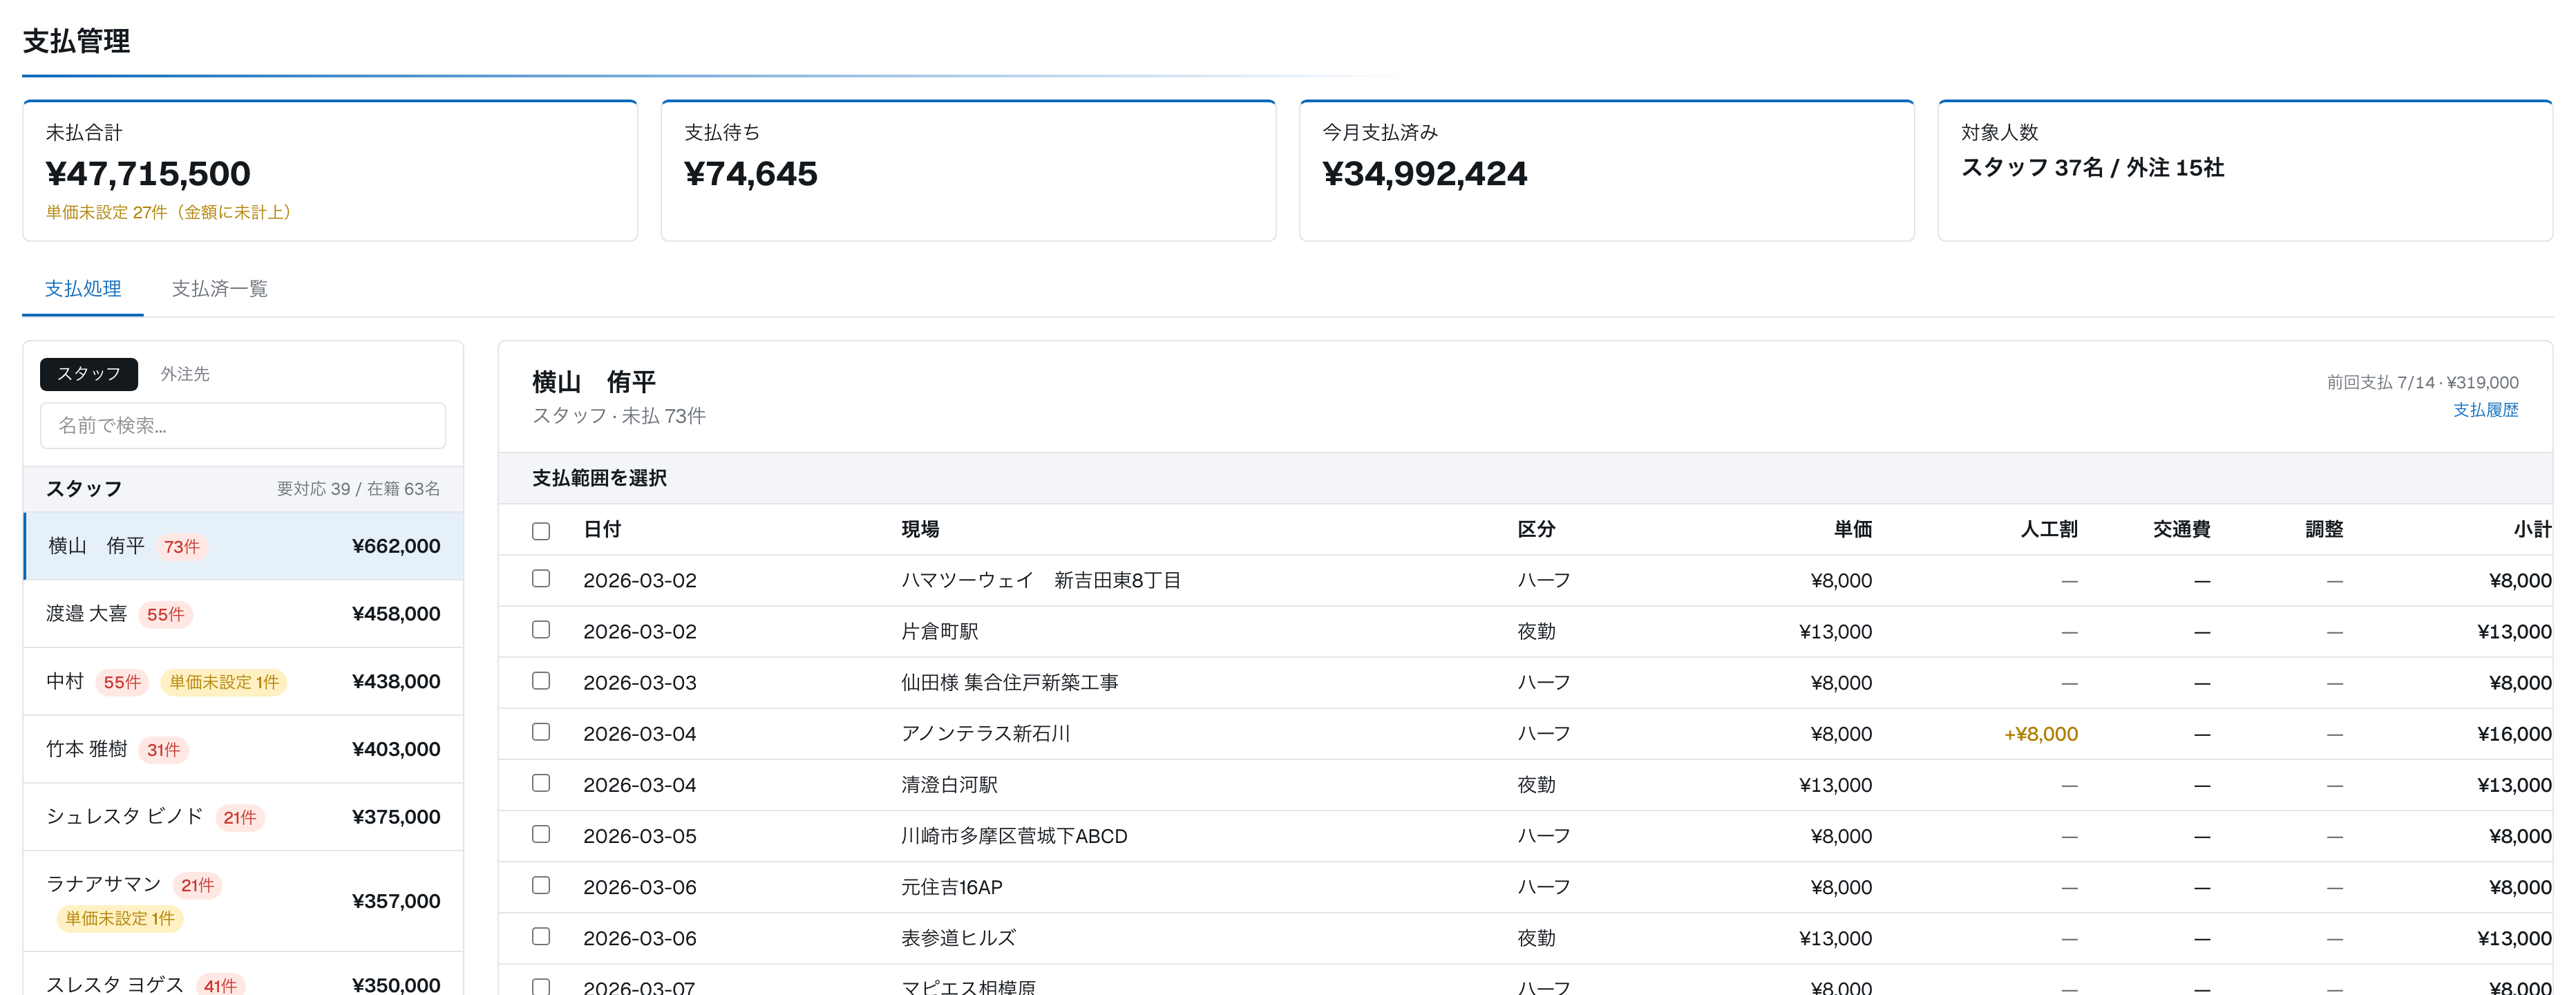Screen dimensions: 2576x995
Task: Click the 交通費 column header
Action: tap(2182, 529)
